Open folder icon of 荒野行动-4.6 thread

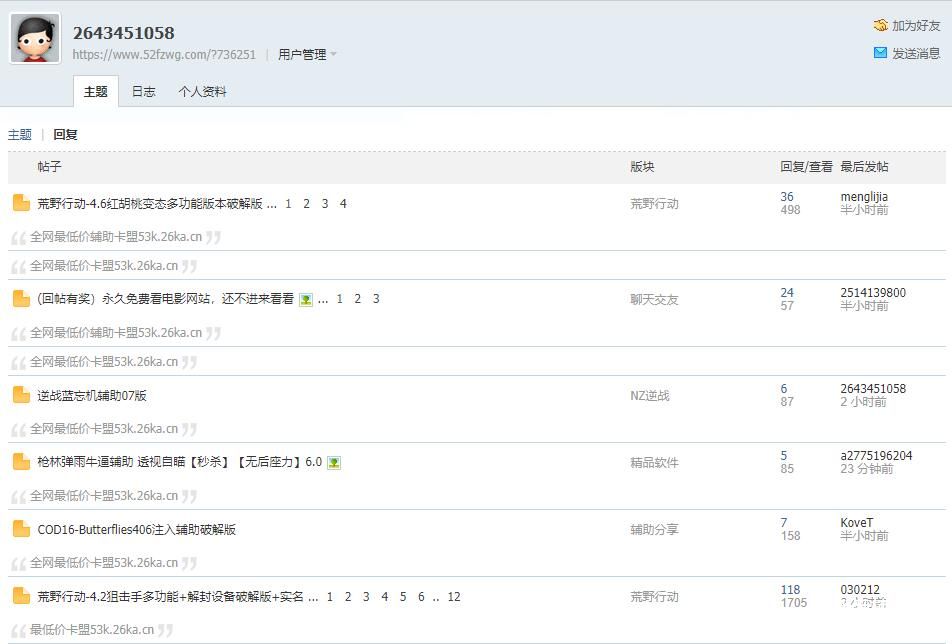coord(21,203)
